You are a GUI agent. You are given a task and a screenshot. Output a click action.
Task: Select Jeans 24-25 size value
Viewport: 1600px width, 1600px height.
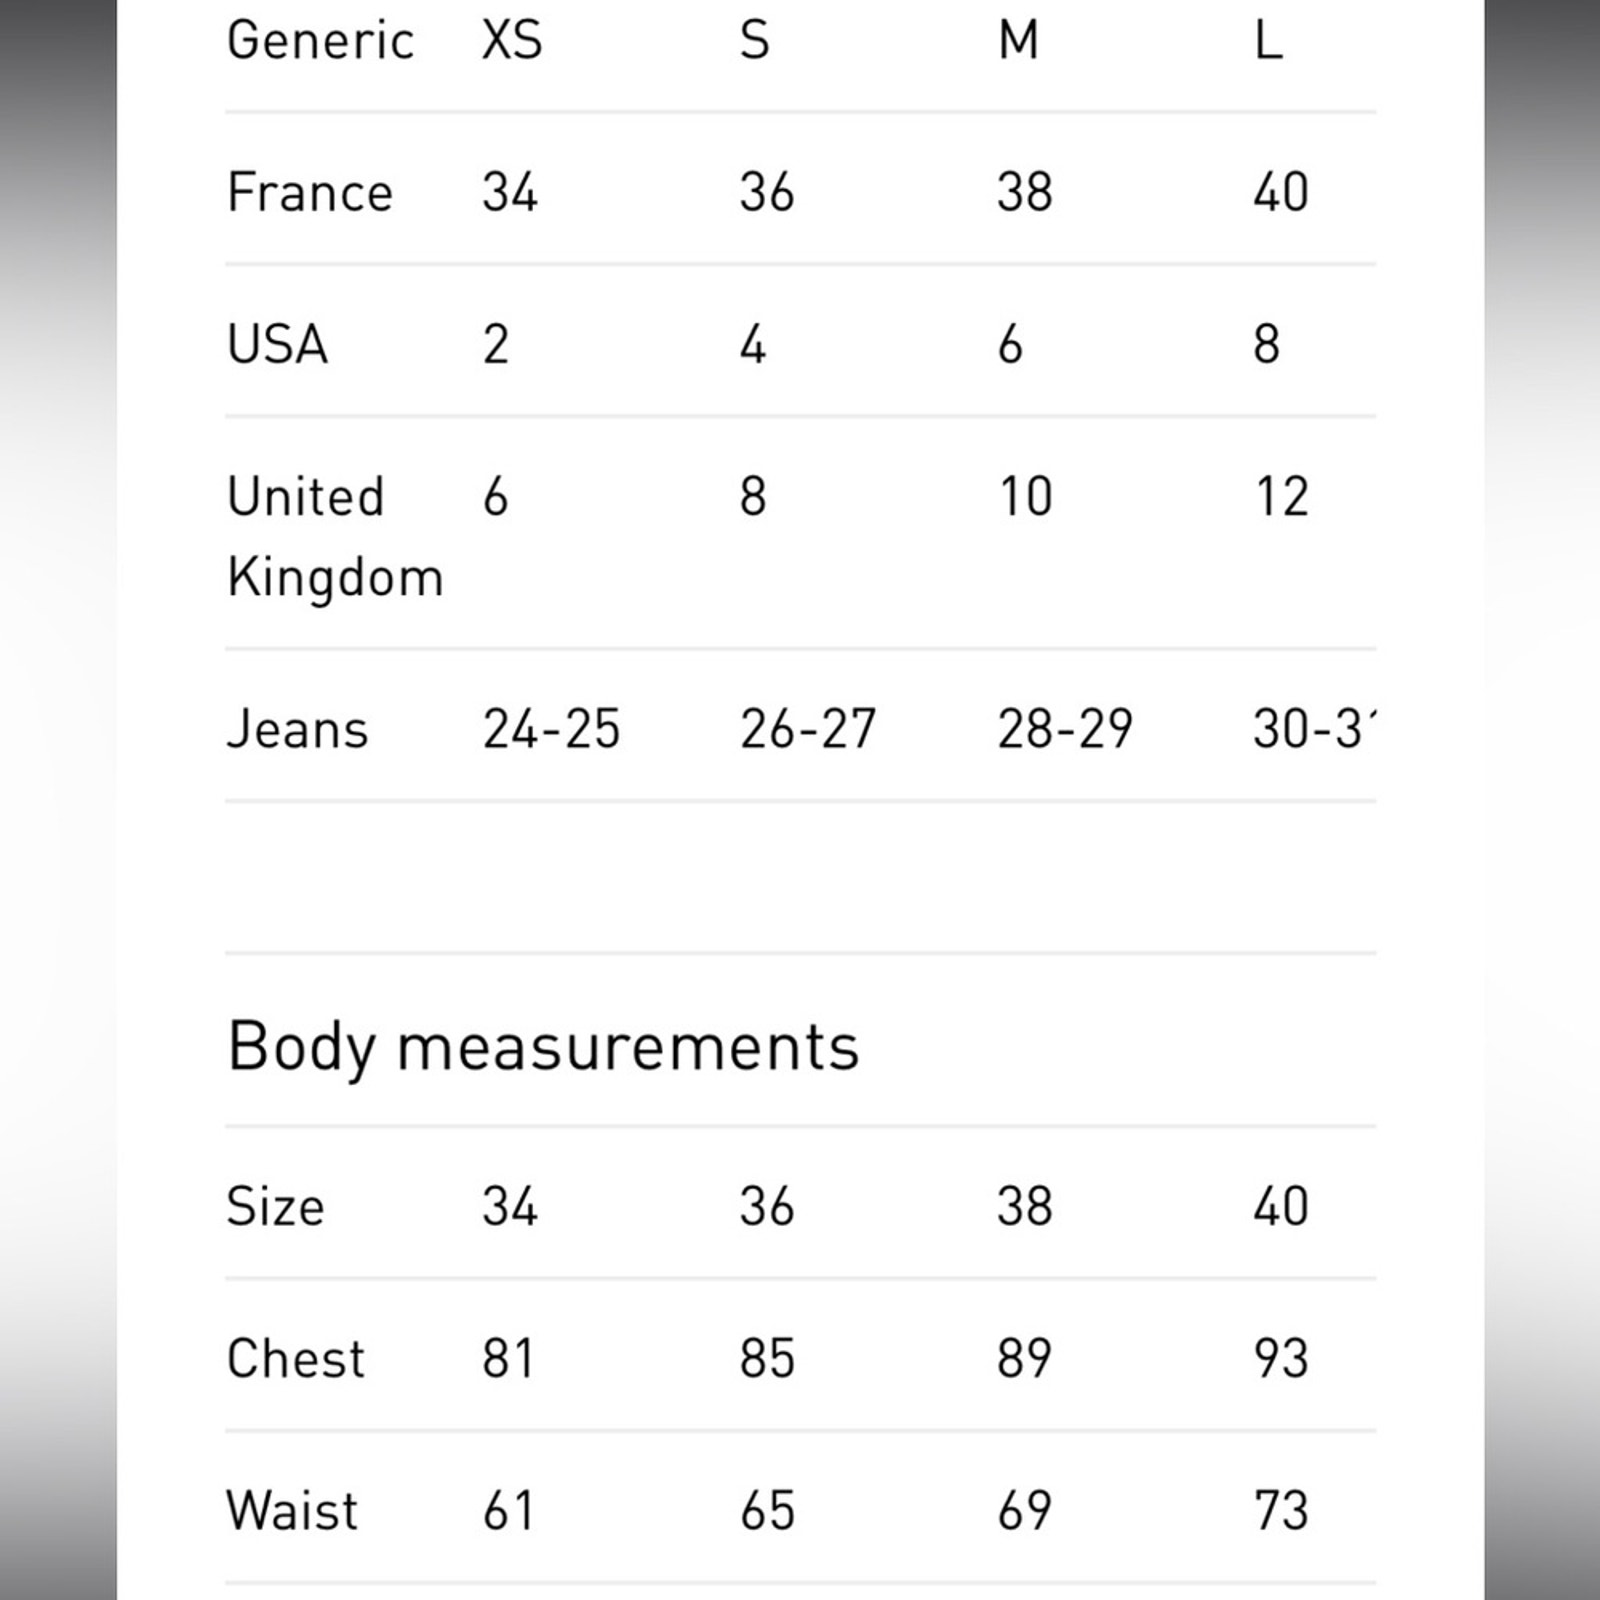coord(551,728)
